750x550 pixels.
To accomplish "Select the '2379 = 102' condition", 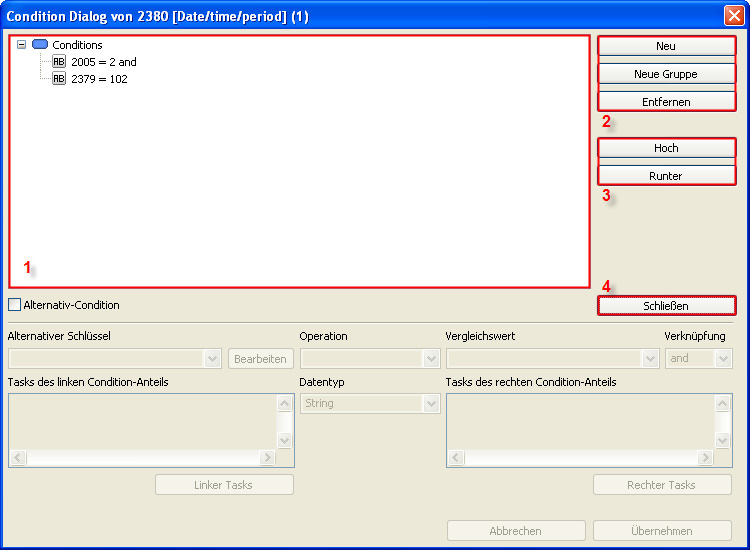I will [98, 79].
